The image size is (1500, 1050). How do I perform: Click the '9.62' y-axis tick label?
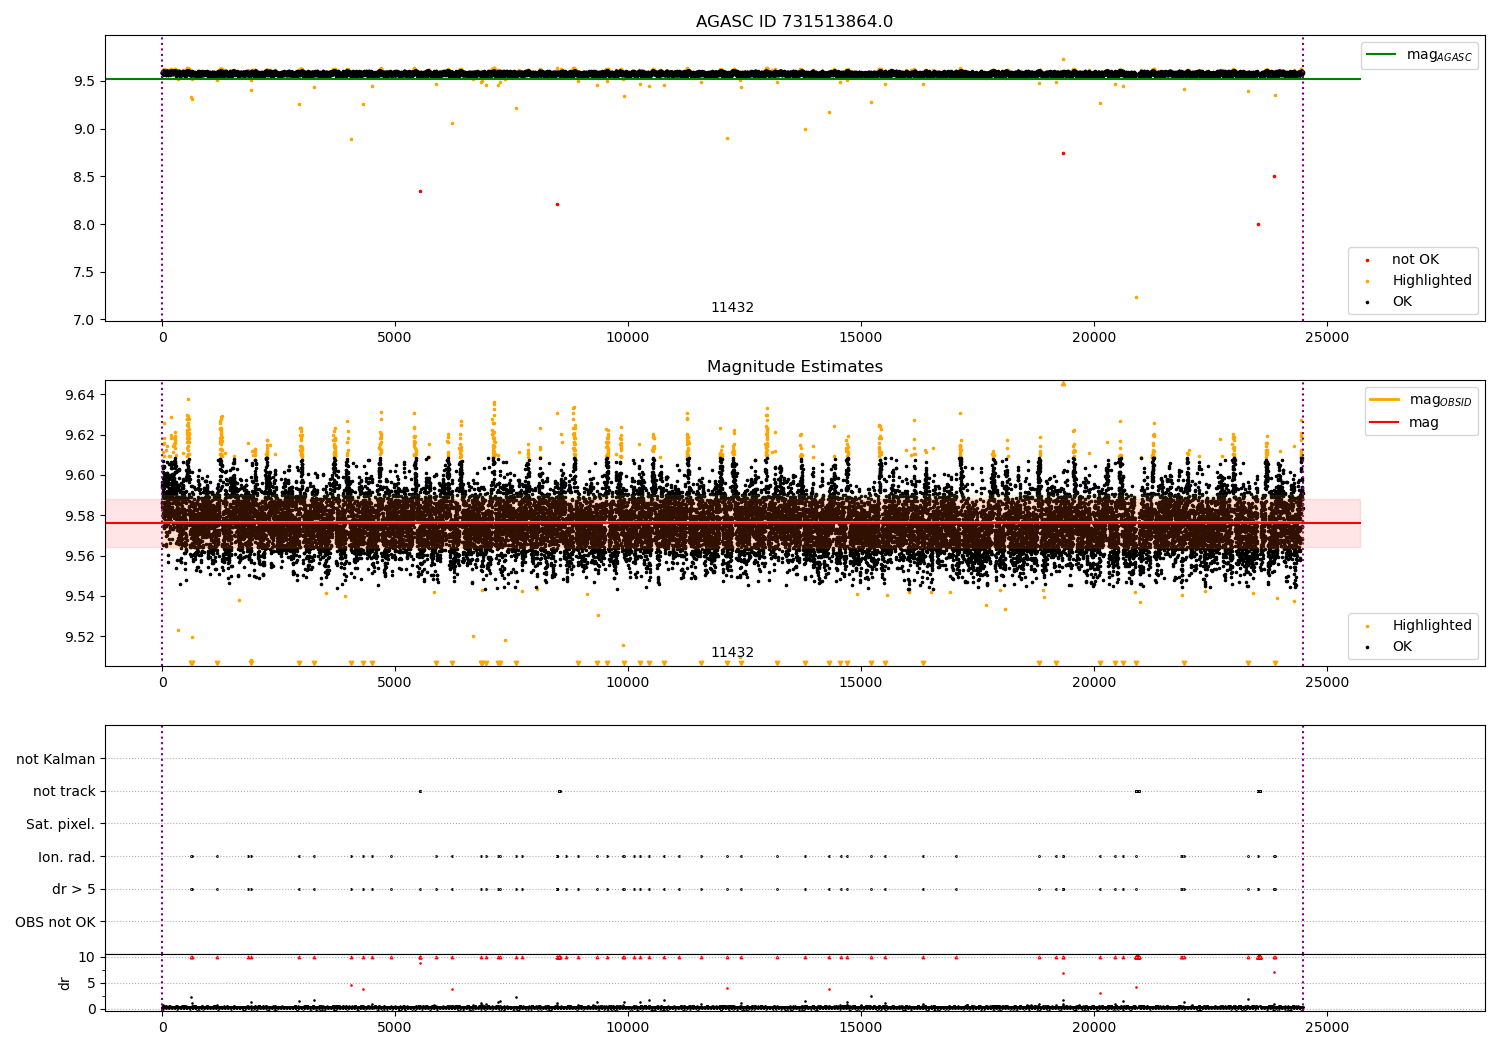(x=81, y=435)
